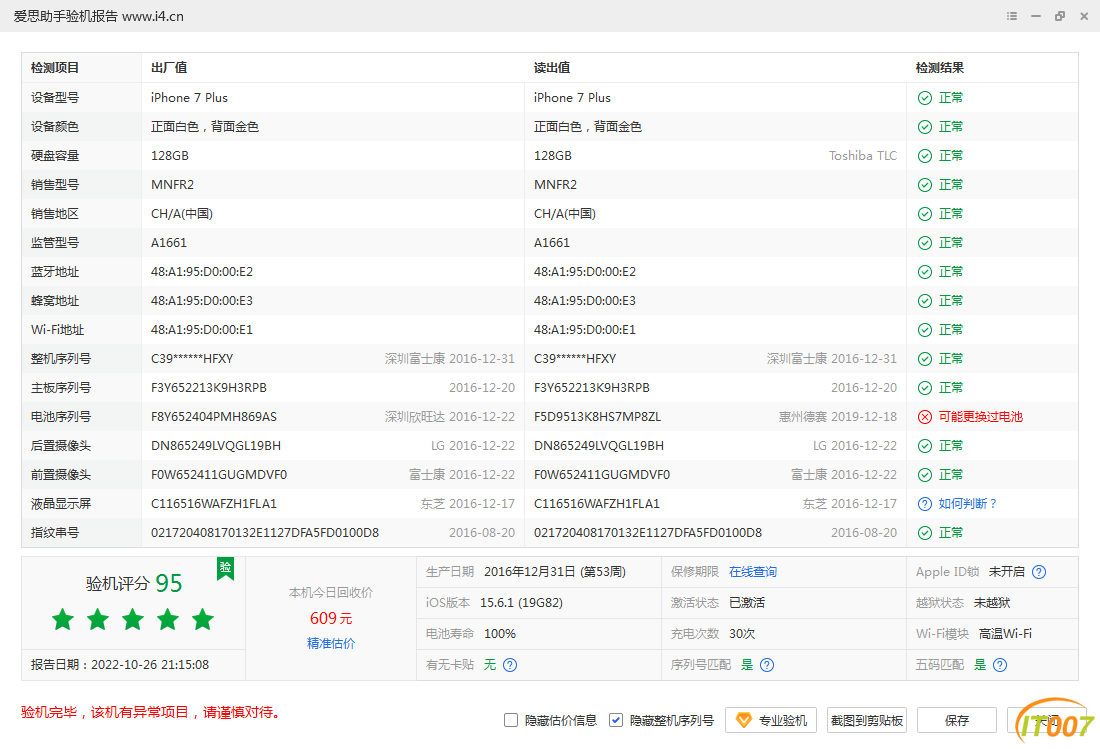Select the 出厂值 column header
This screenshot has height=749, width=1100.
click(x=169, y=68)
